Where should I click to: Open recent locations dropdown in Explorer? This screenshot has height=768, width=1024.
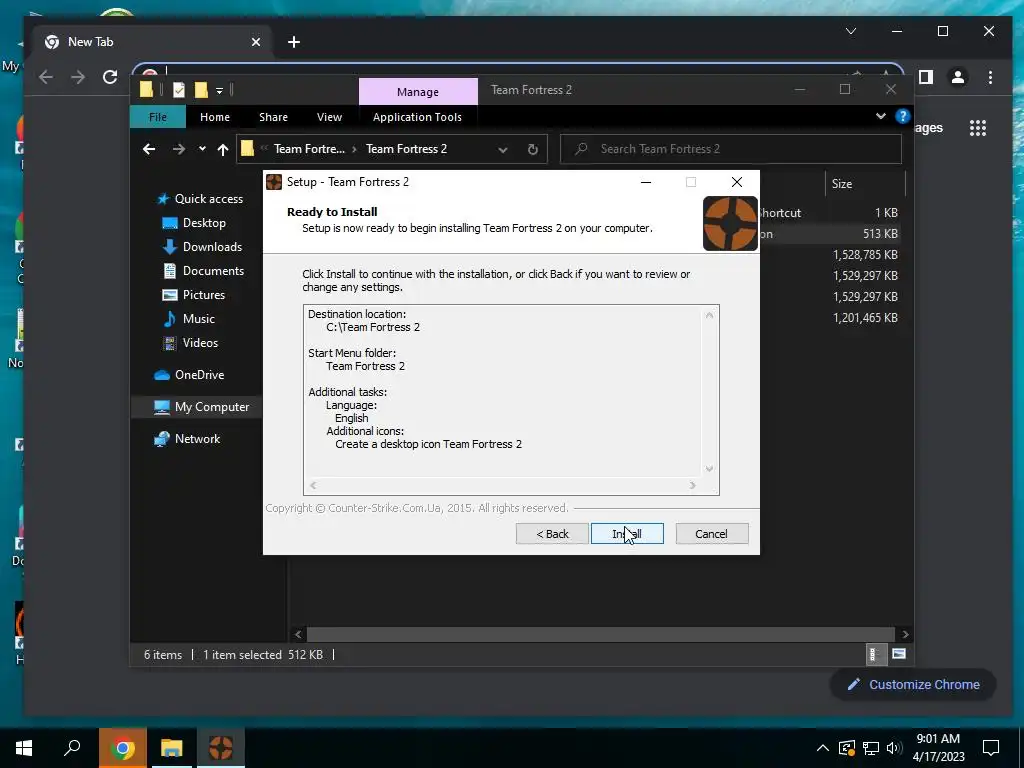click(202, 149)
